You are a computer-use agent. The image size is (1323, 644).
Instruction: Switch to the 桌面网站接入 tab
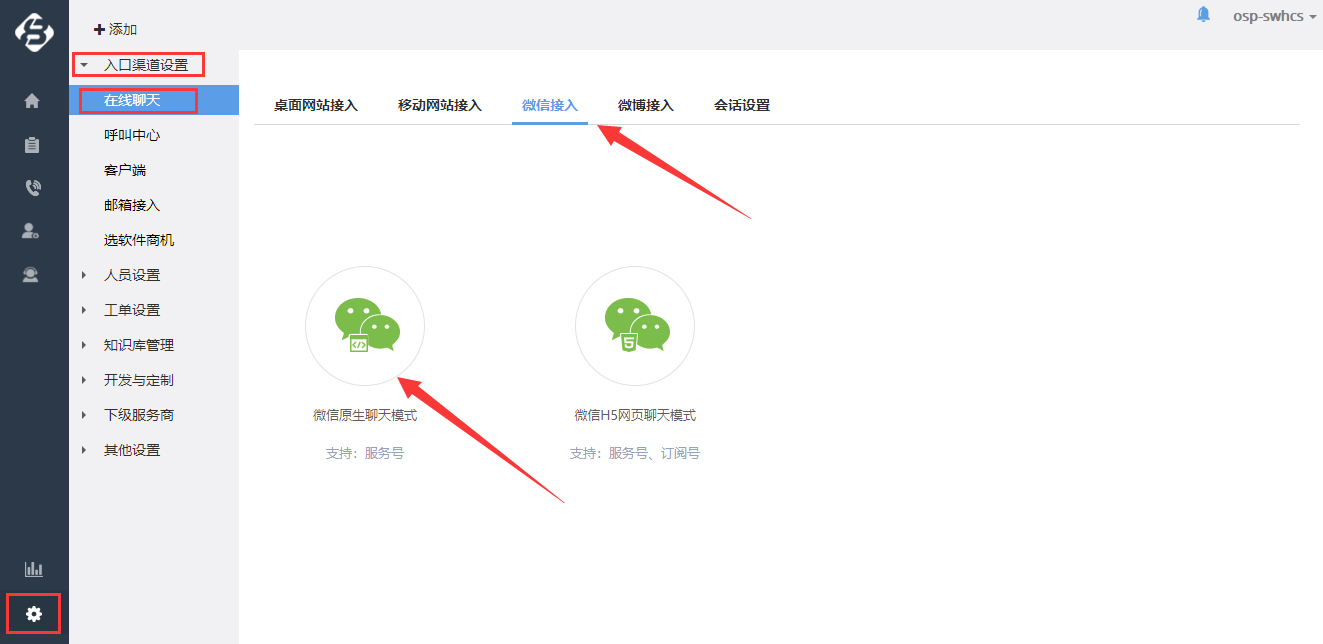315,105
